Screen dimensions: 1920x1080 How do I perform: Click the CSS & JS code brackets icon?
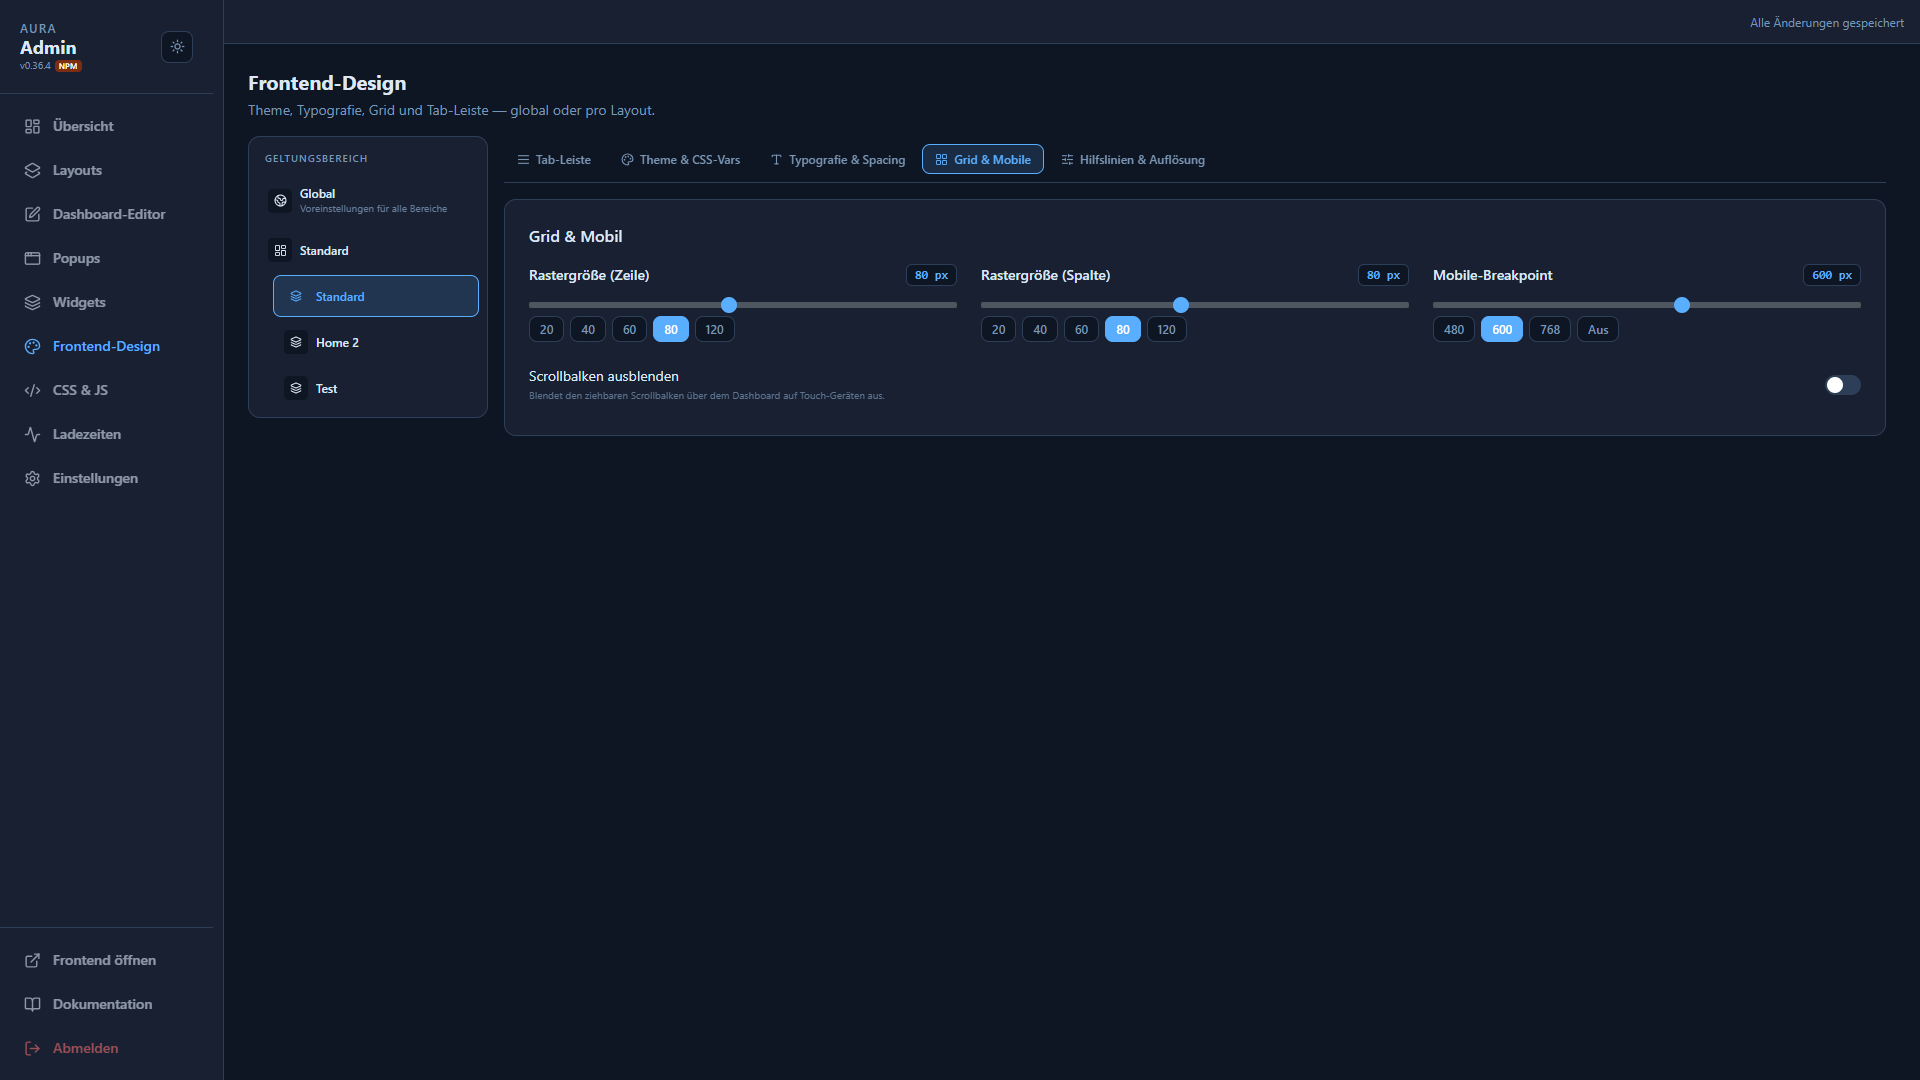(32, 390)
